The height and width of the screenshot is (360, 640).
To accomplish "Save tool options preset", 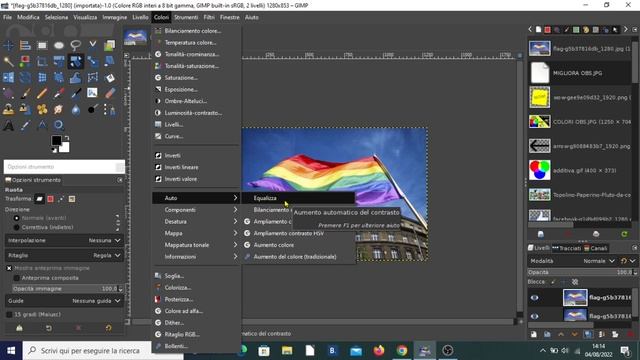I will click(19, 328).
